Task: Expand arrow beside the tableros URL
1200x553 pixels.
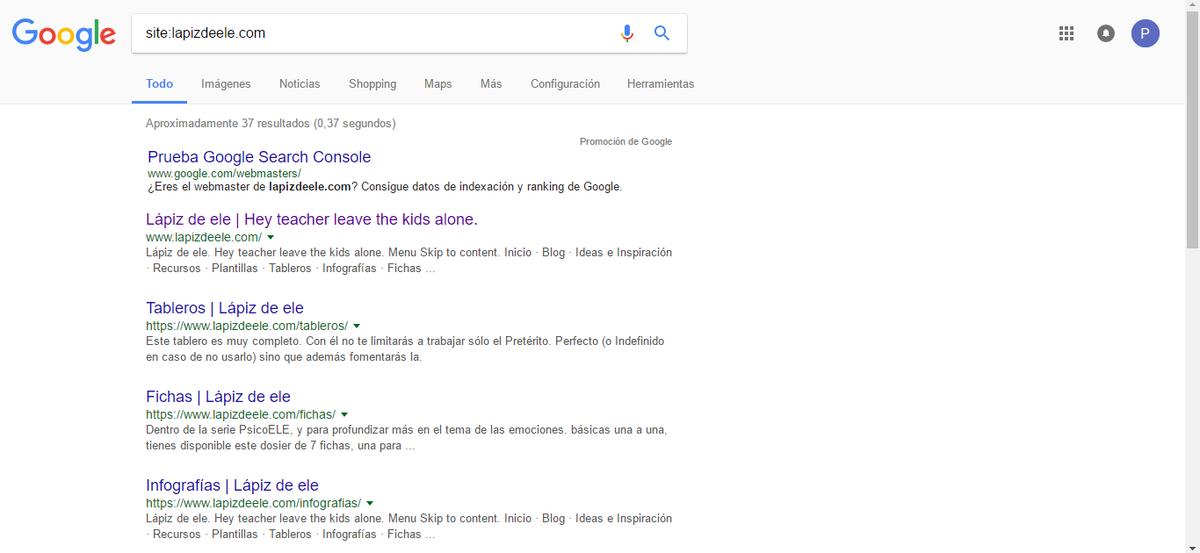Action: 357,326
